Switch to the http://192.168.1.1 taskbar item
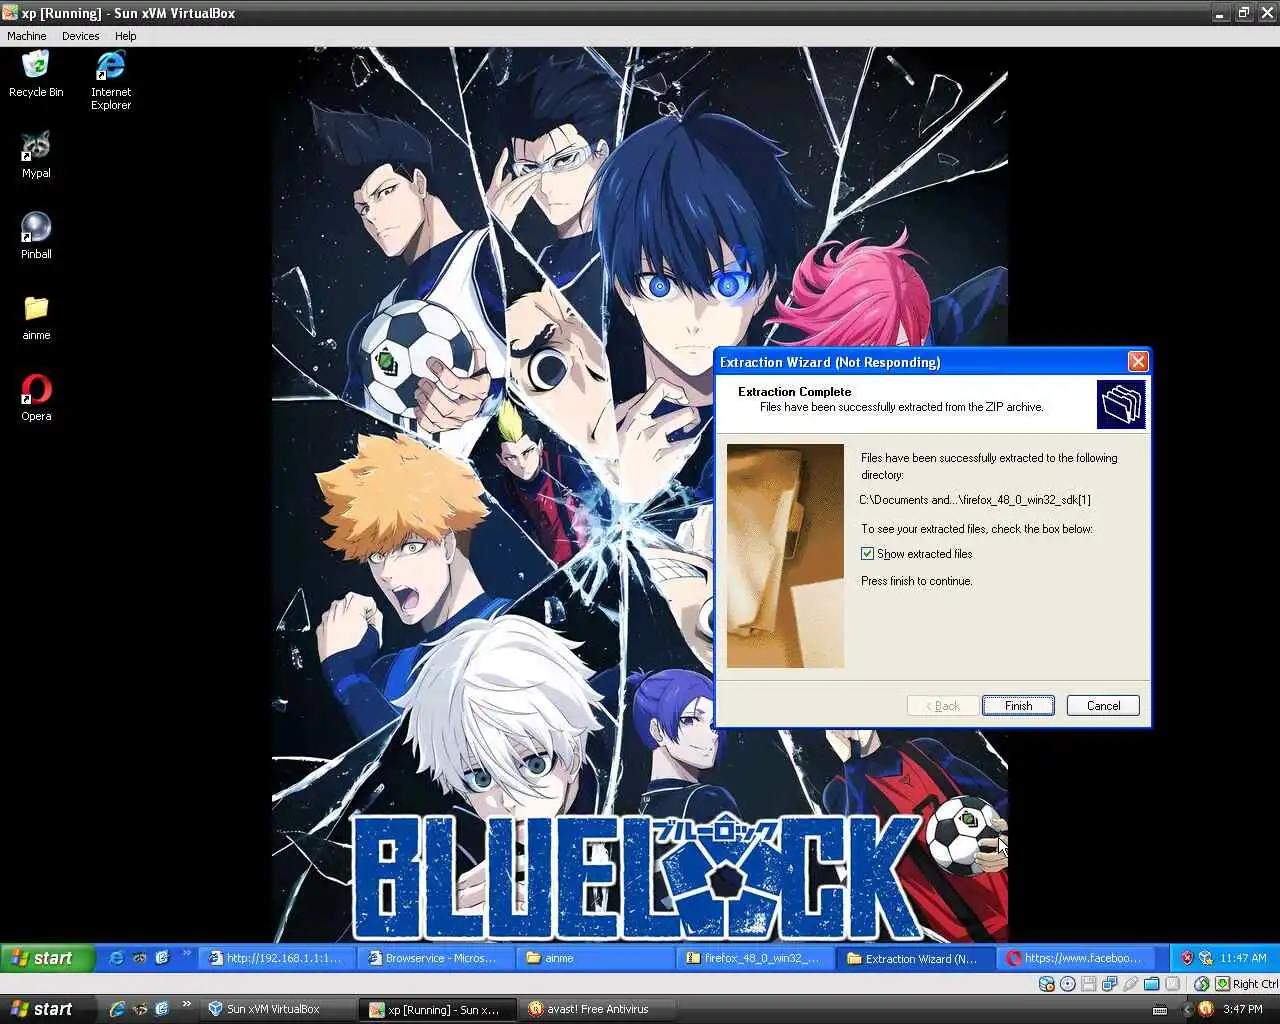The image size is (1280, 1024). coord(277,958)
